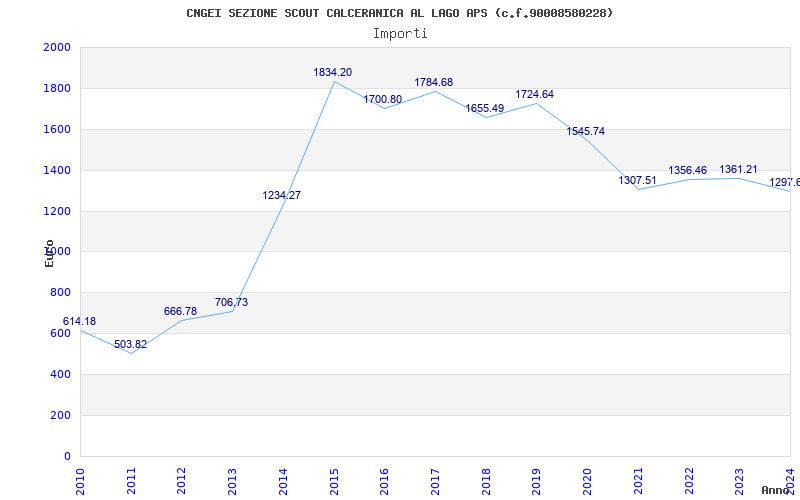Image resolution: width=800 pixels, height=500 pixels.
Task: Click the 666.78 data label
Action: click(x=180, y=312)
